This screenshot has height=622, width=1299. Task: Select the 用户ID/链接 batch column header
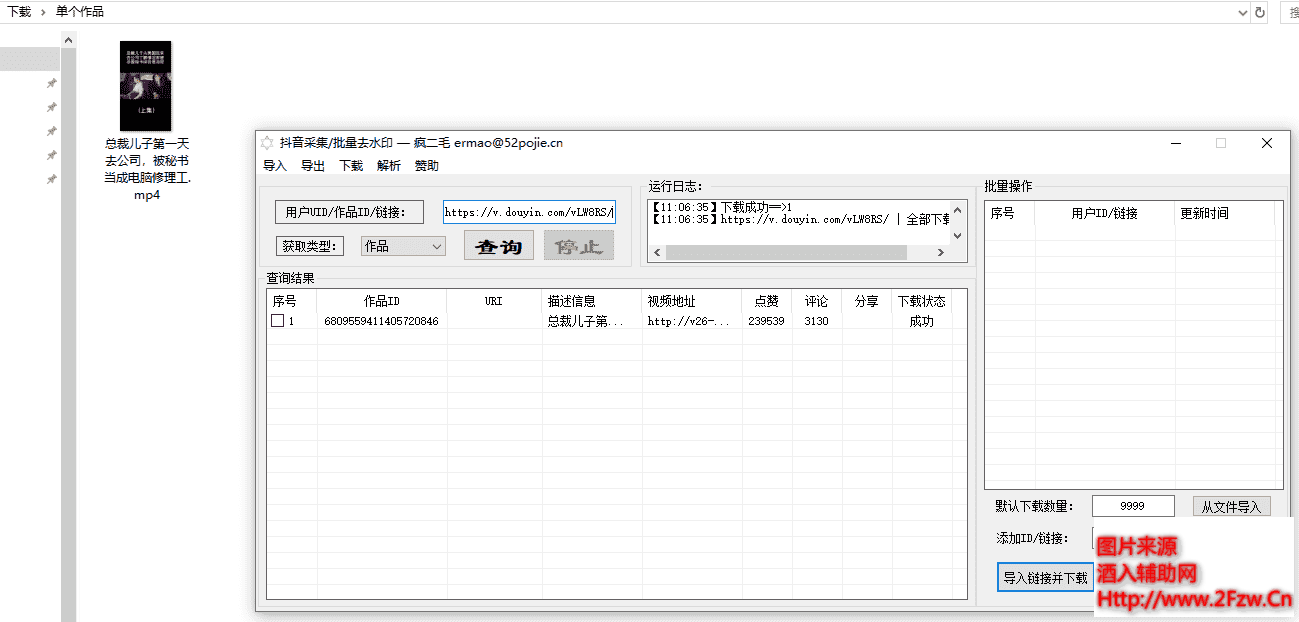click(x=1104, y=213)
